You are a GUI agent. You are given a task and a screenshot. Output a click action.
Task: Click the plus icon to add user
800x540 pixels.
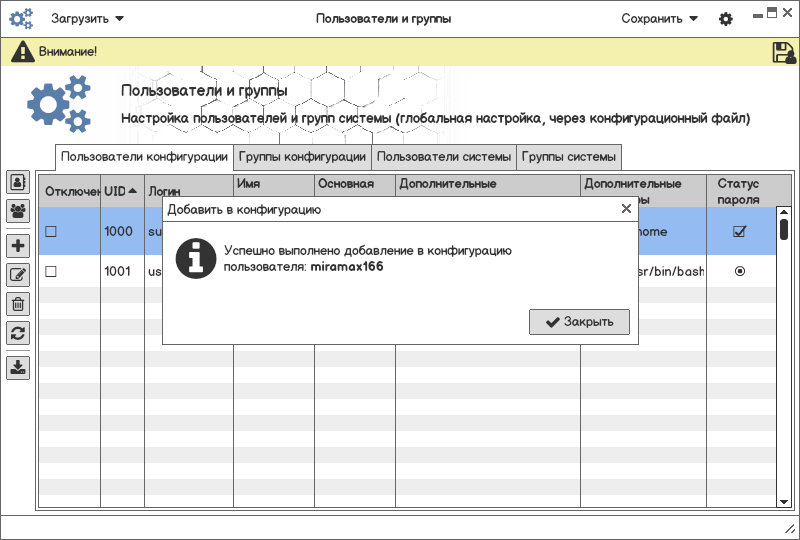point(18,246)
